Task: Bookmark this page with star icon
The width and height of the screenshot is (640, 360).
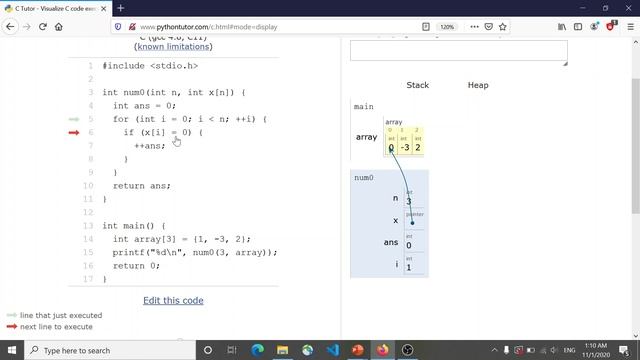Action: click(502, 27)
